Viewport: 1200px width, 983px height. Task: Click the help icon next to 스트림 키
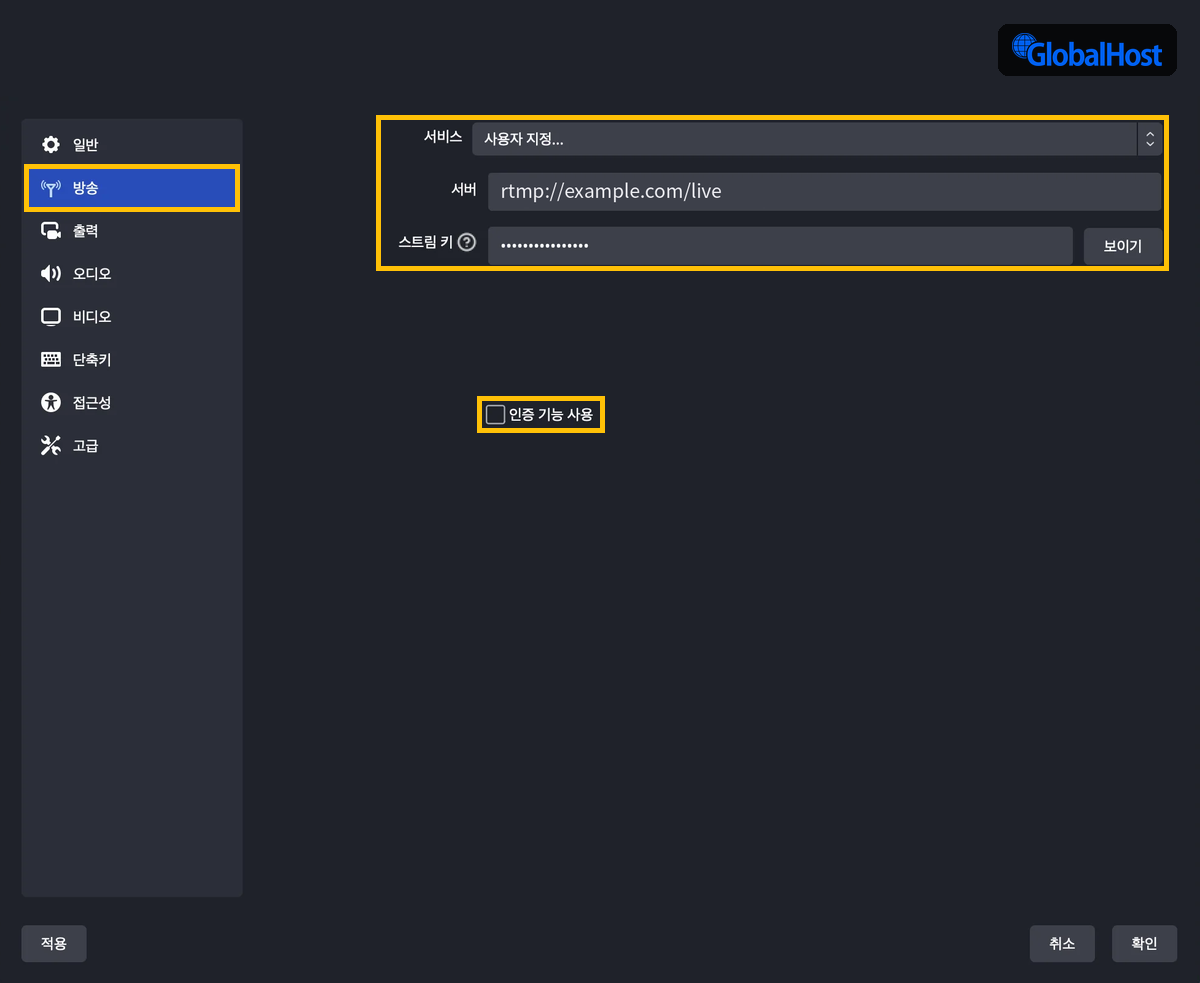point(466,241)
